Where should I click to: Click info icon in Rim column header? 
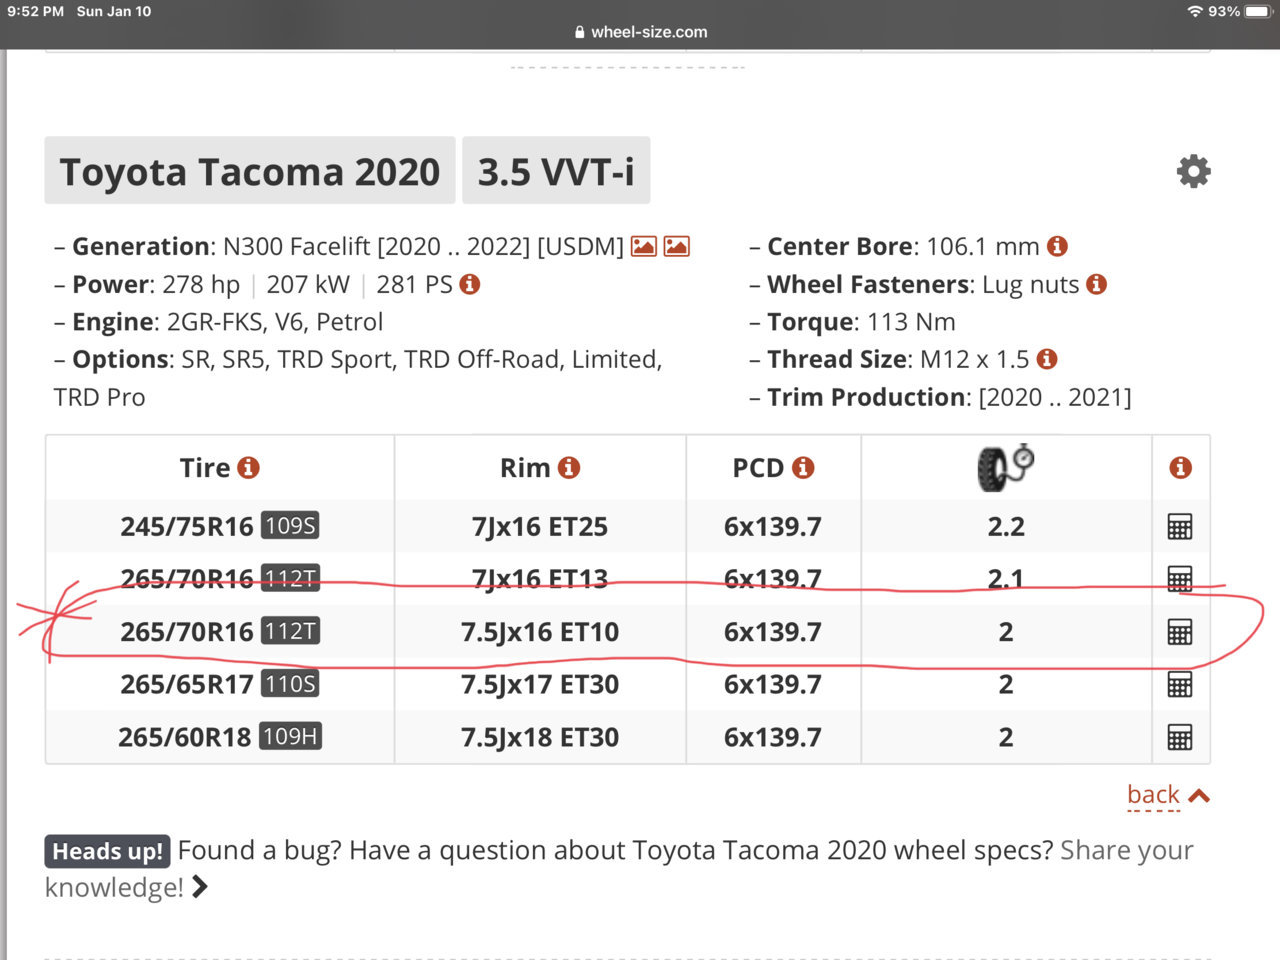pyautogui.click(x=569, y=468)
